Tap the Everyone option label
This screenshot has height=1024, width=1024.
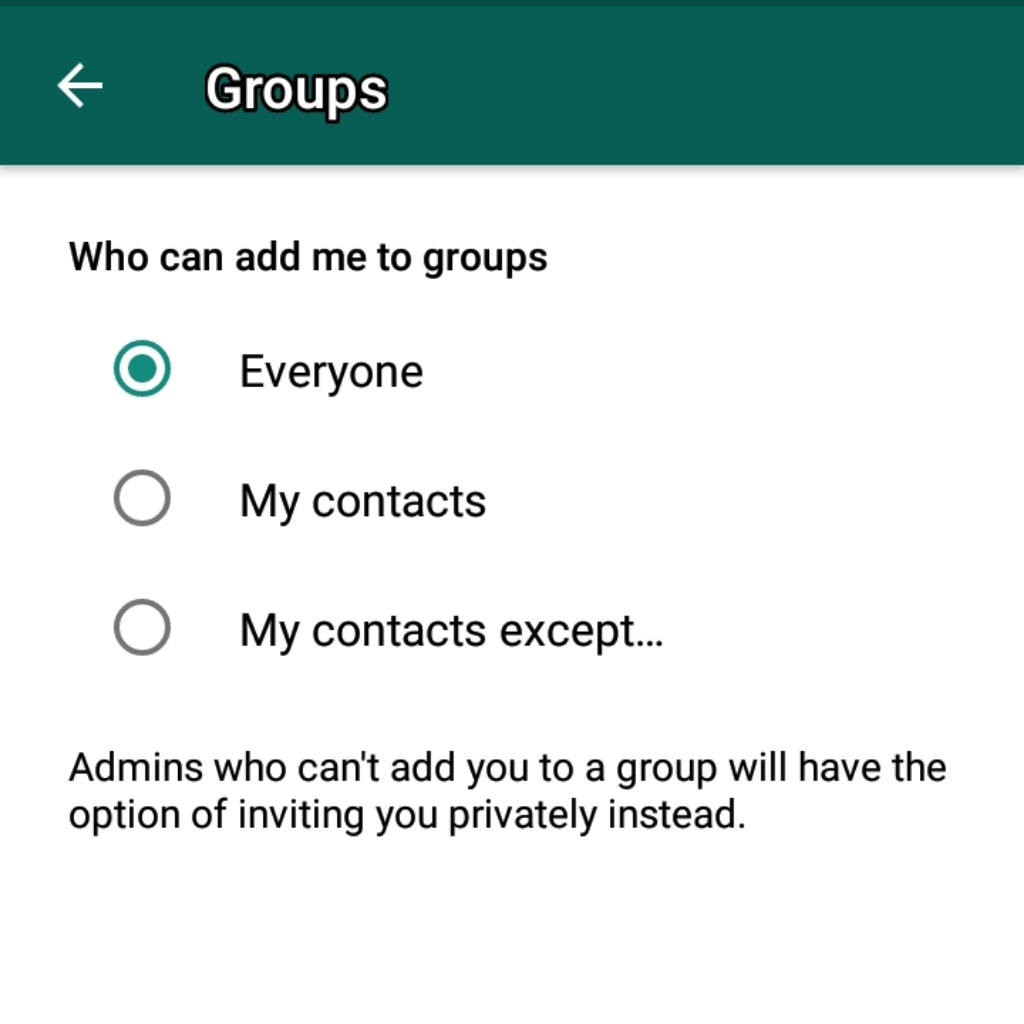coord(331,372)
